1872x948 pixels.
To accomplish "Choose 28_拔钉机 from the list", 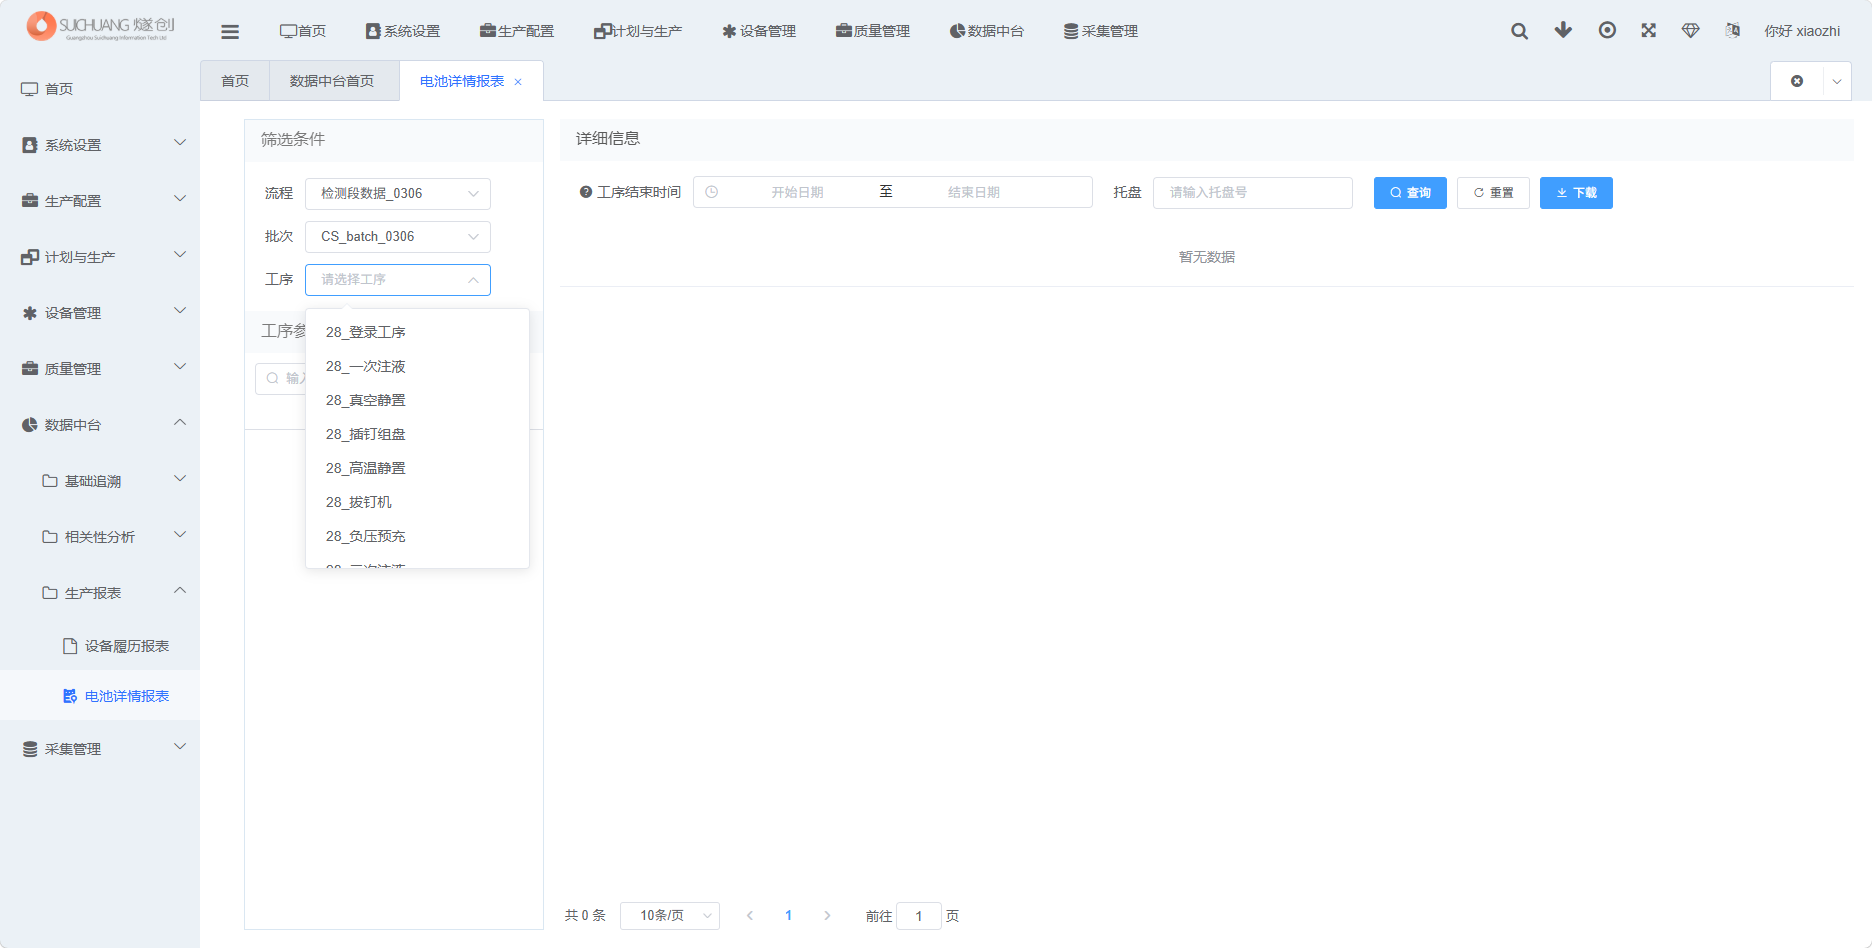I will [x=417, y=502].
